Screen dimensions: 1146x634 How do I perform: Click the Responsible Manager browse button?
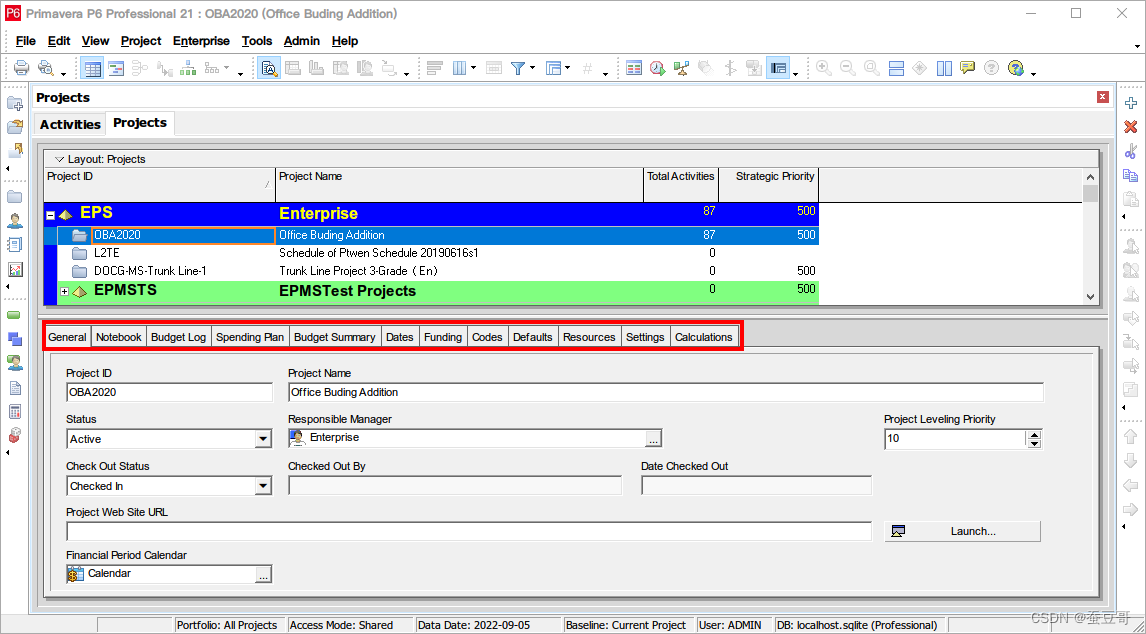tap(653, 439)
